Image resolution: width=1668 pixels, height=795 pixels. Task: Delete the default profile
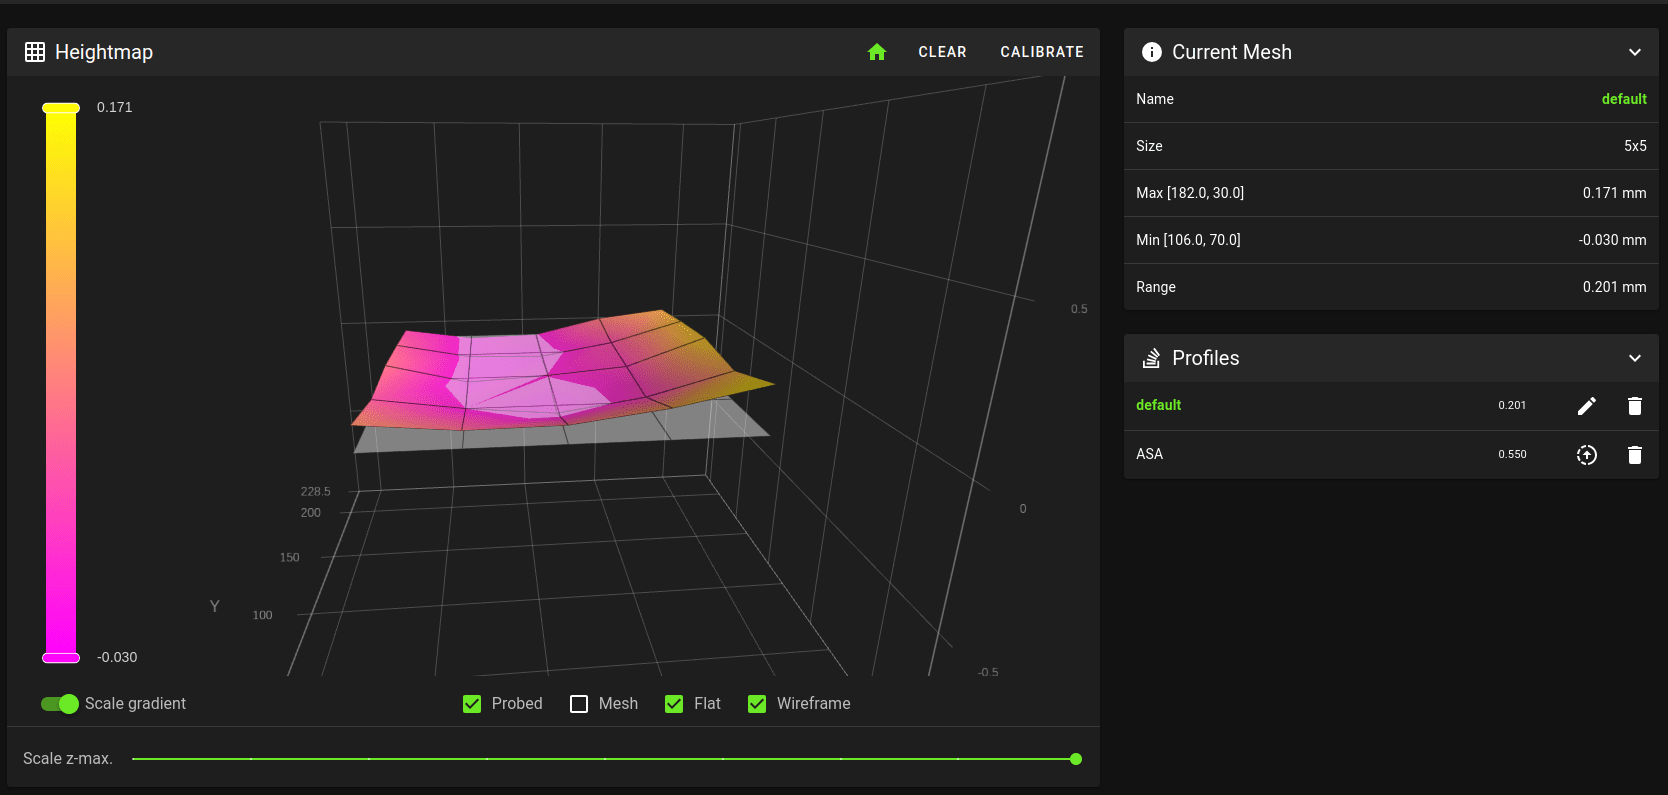1635,406
